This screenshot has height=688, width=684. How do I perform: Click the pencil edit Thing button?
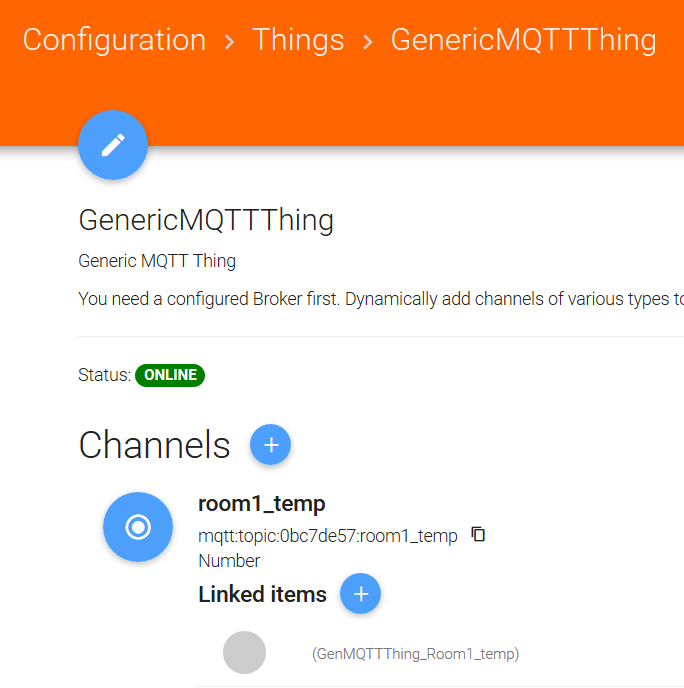pos(113,145)
